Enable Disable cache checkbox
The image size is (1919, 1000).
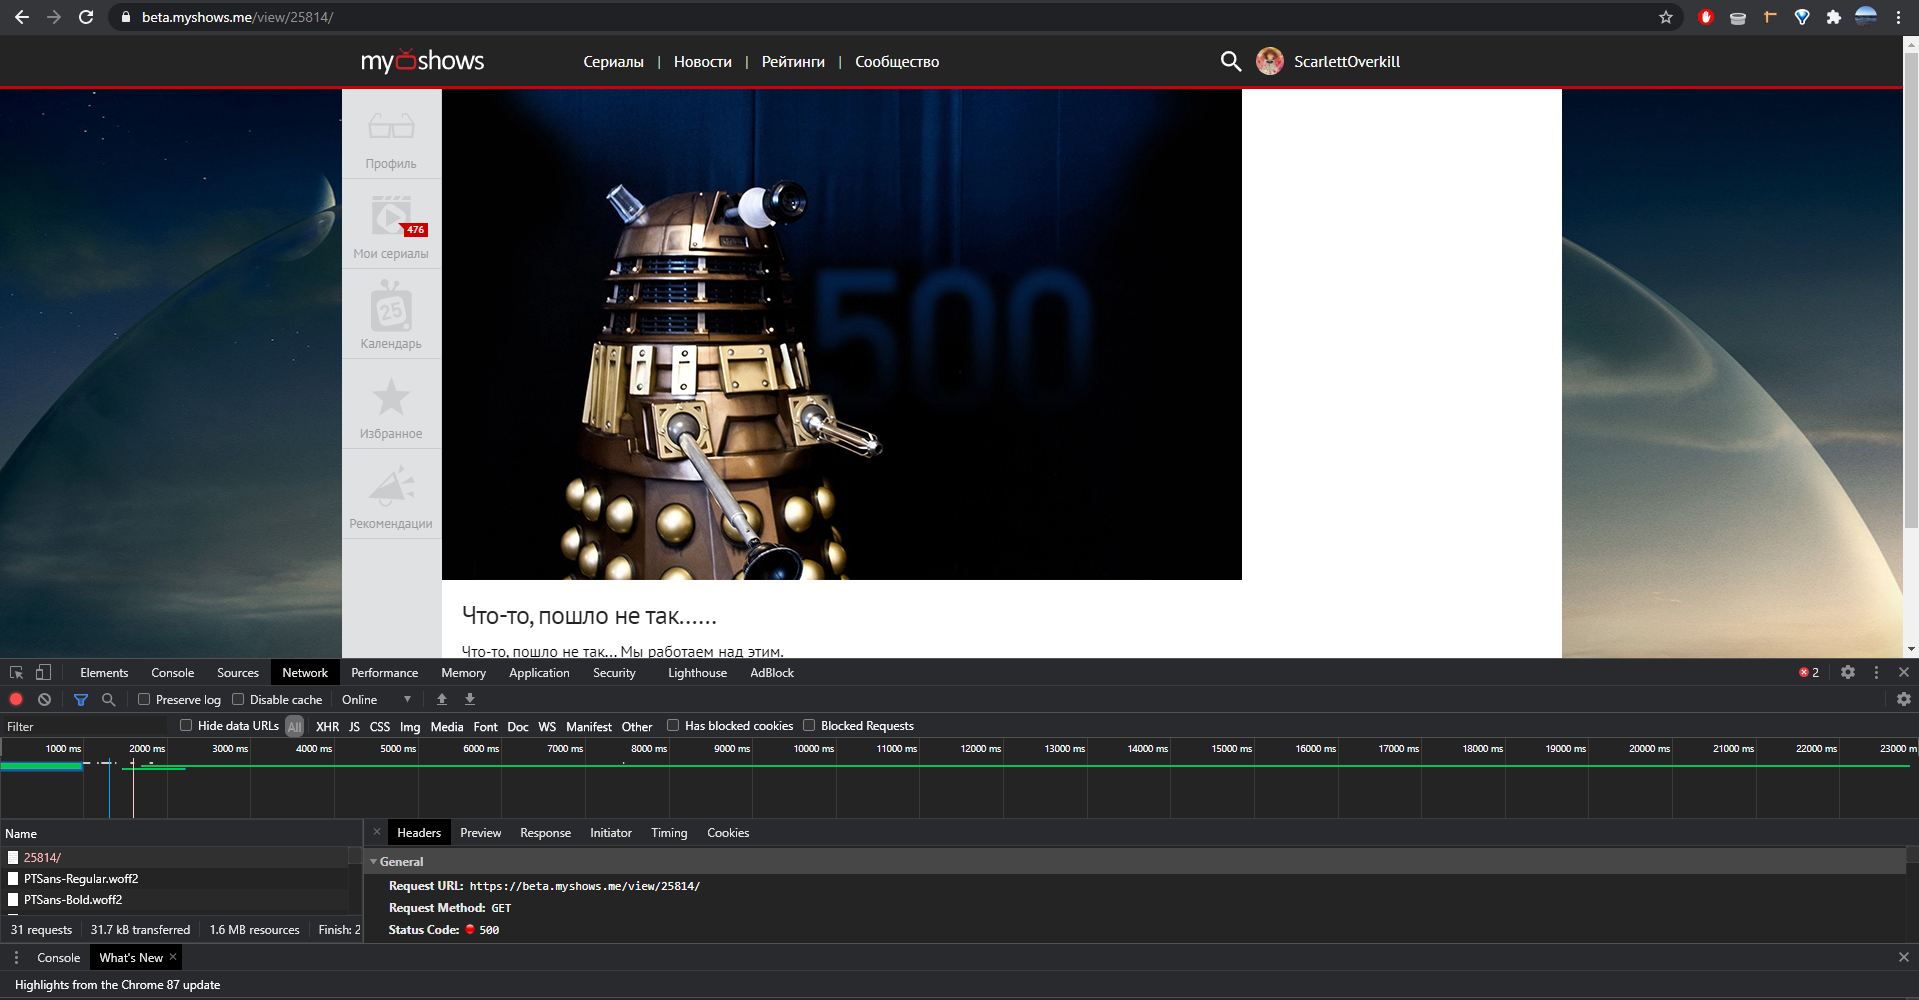[238, 699]
